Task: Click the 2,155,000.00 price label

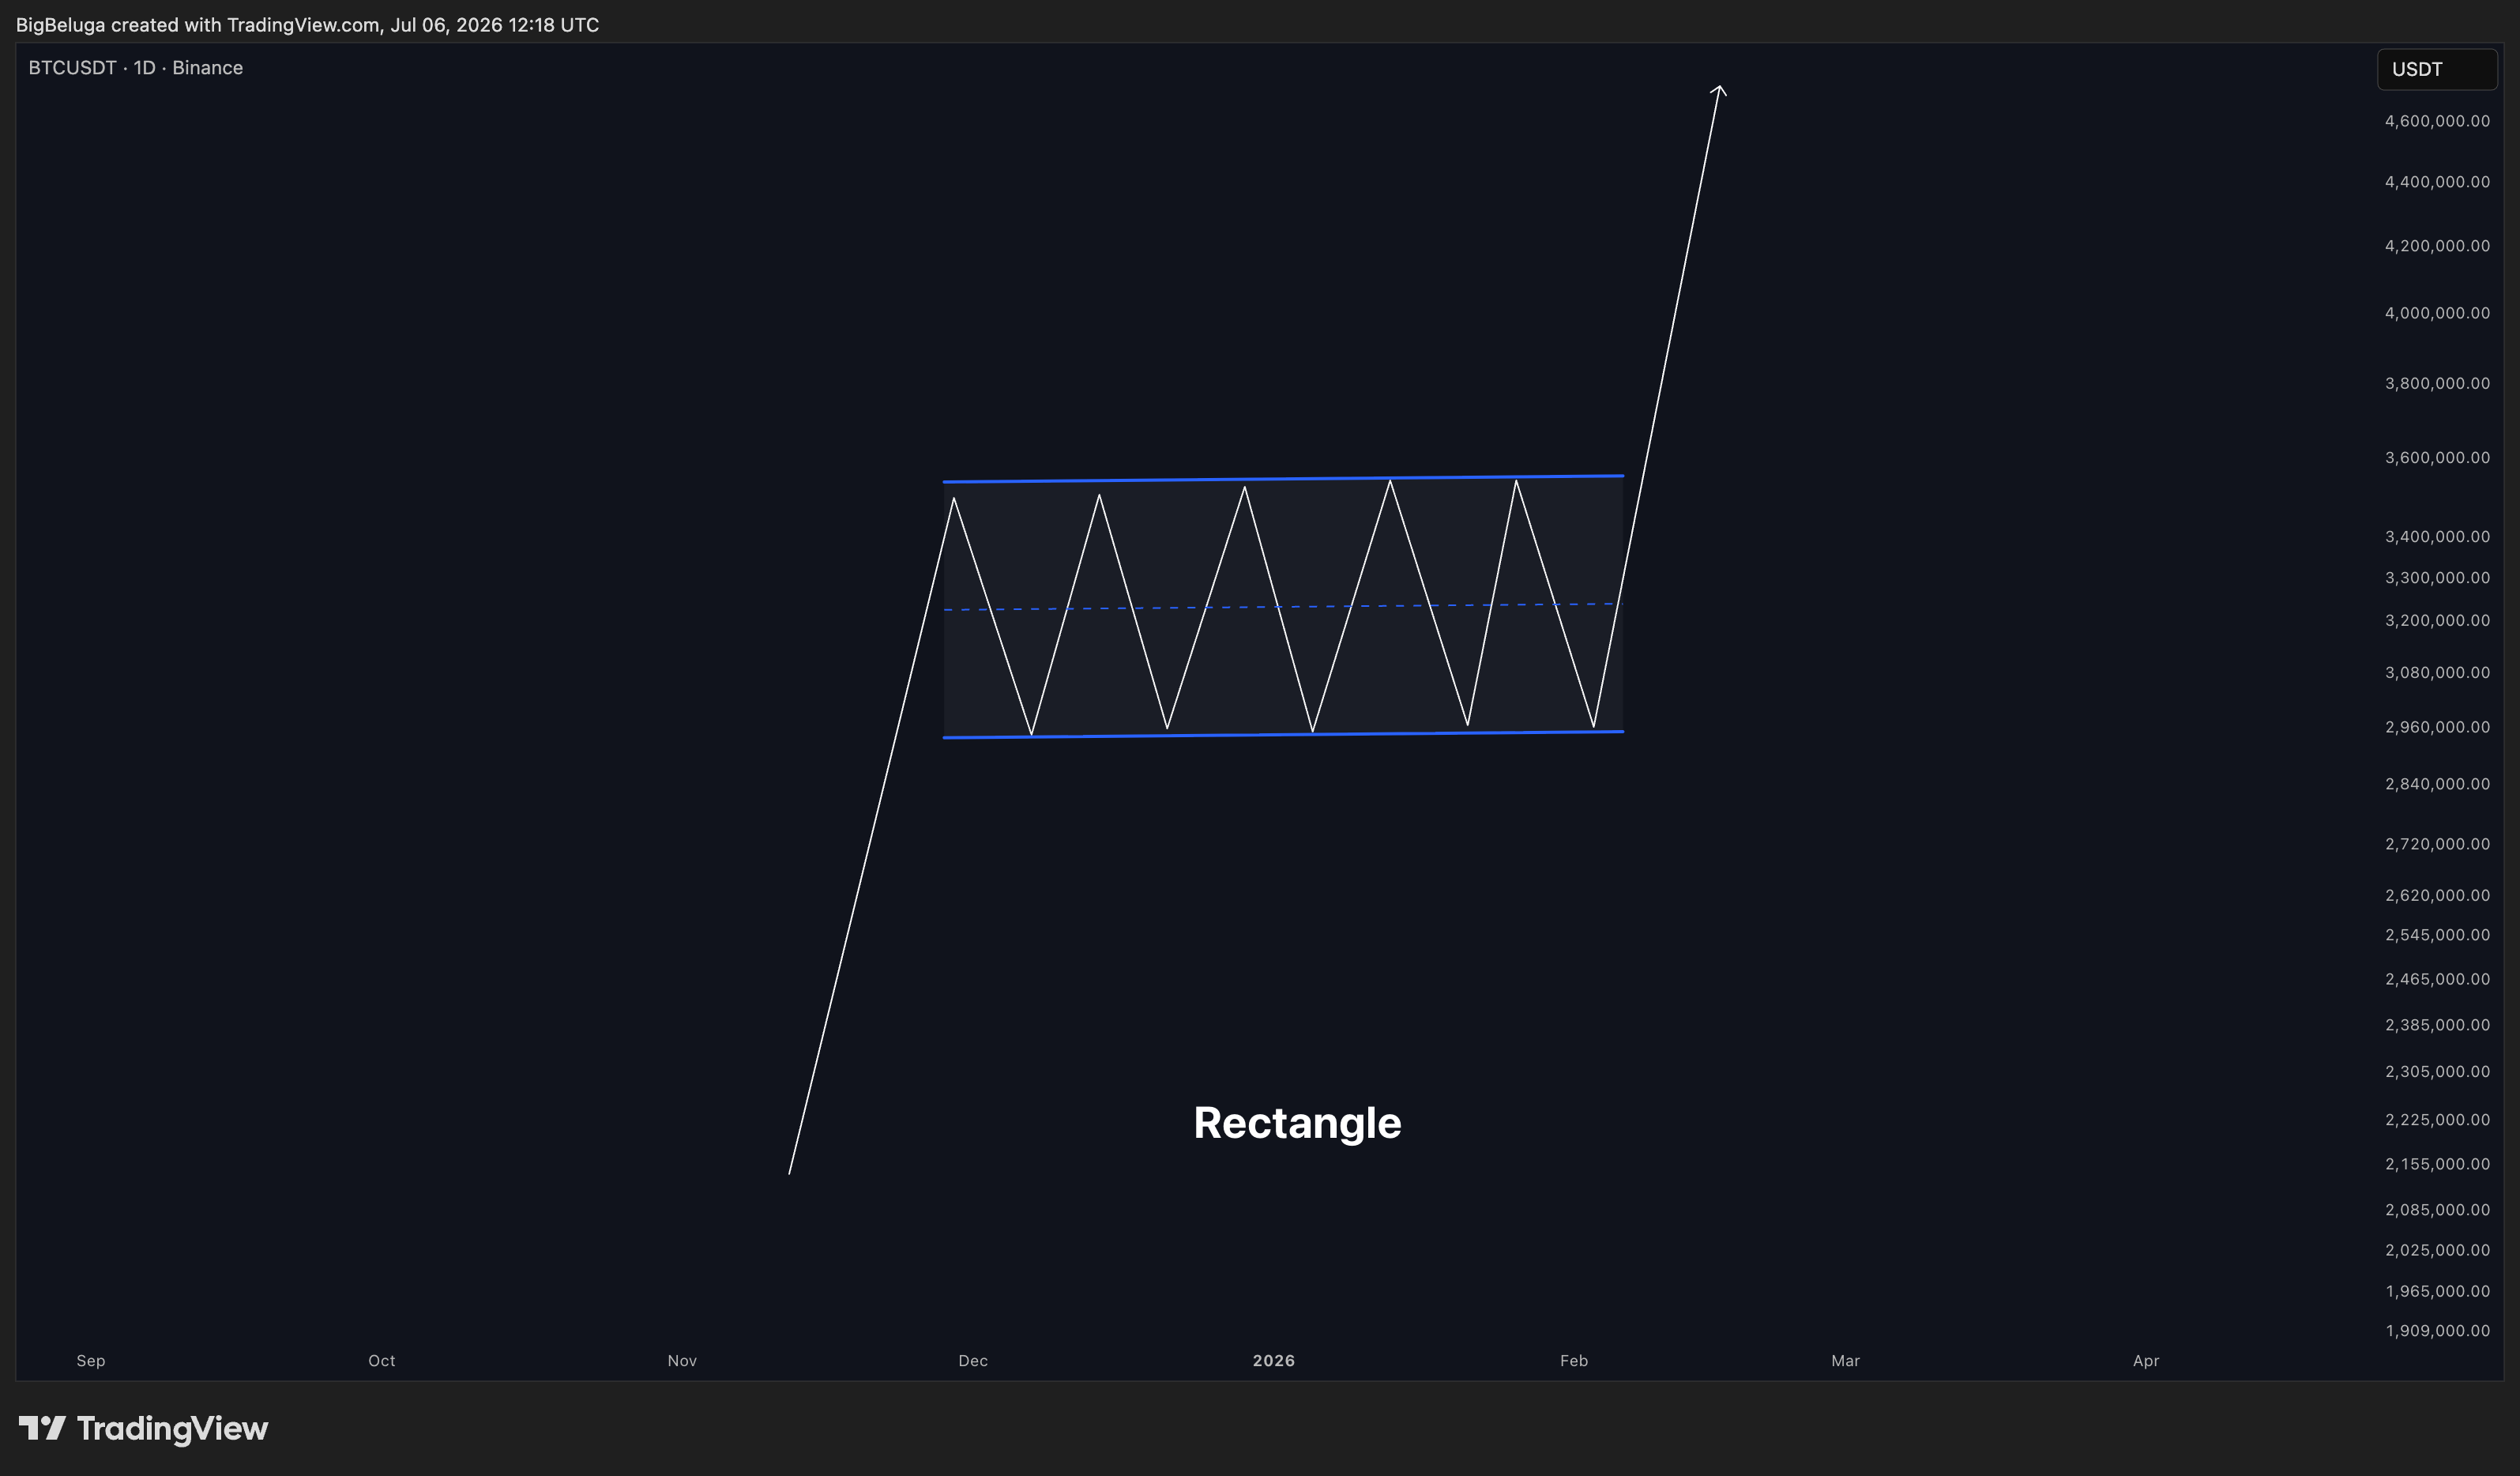Action: tap(2437, 1164)
